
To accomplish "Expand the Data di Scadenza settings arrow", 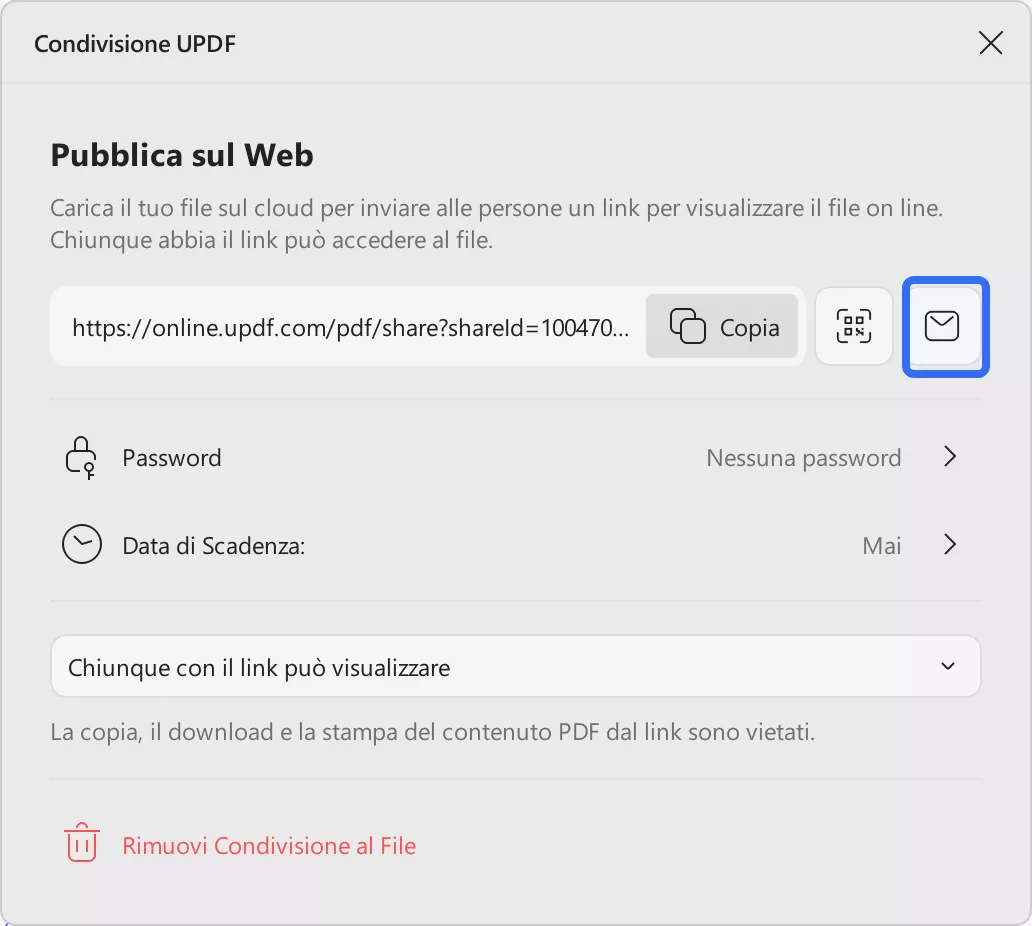I will 950,545.
